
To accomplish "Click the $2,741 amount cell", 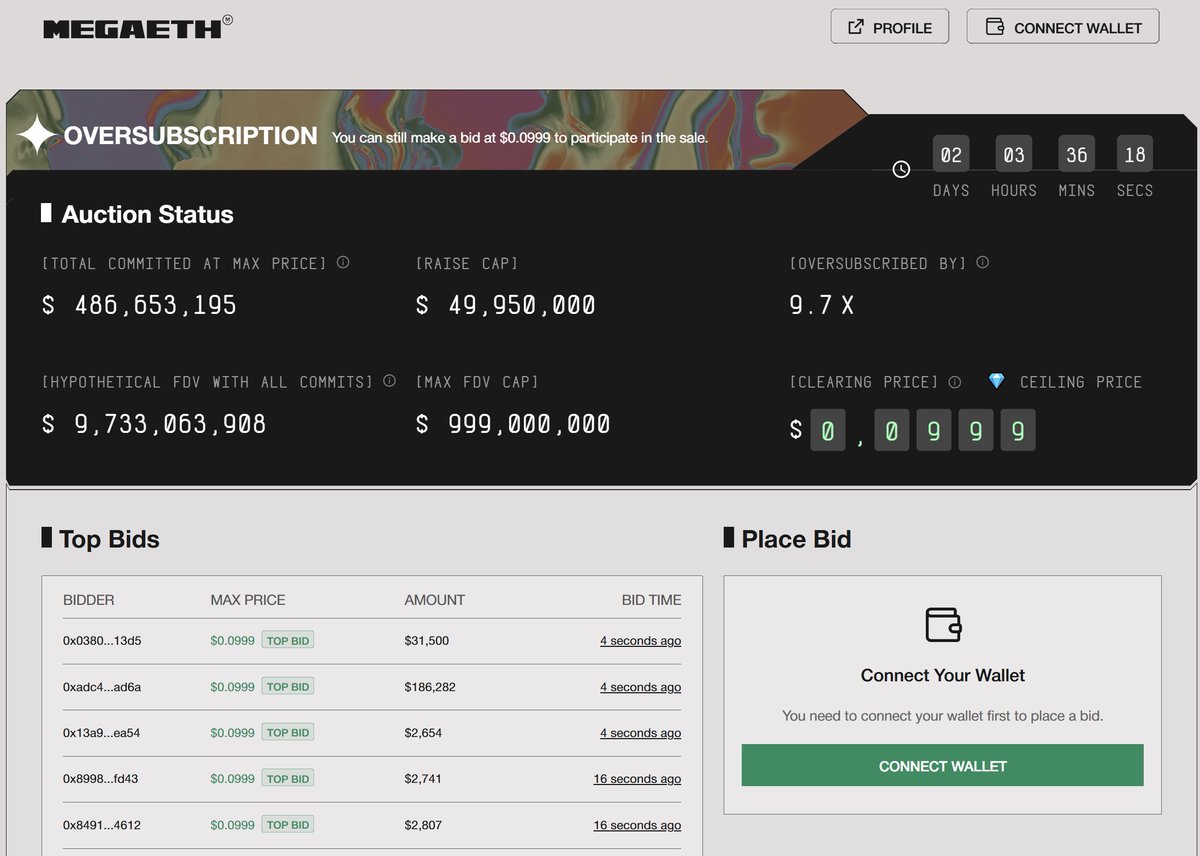I will click(423, 779).
